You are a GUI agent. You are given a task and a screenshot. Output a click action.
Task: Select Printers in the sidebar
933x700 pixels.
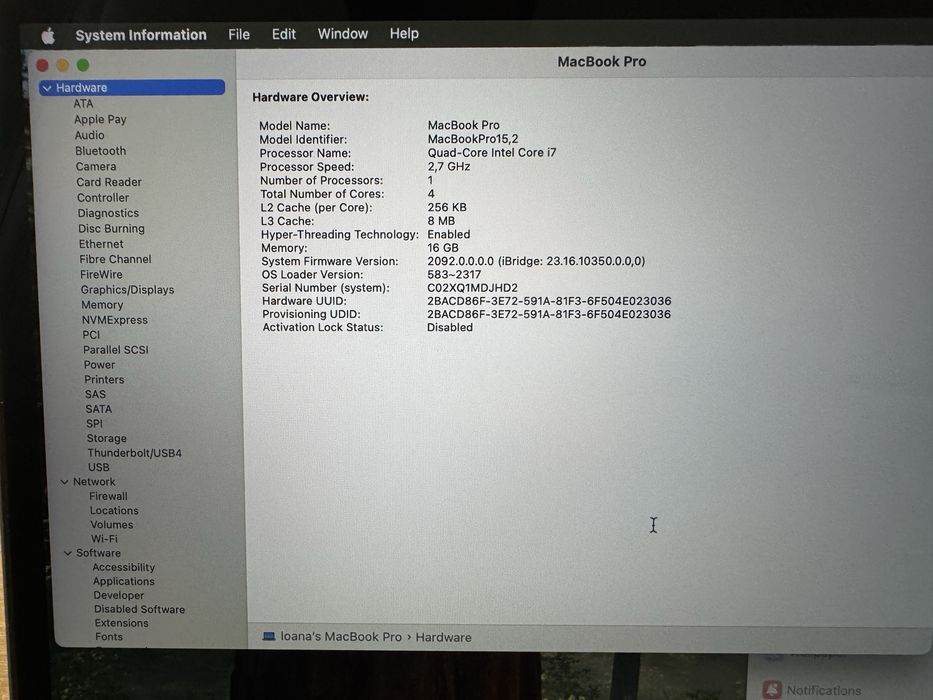tap(104, 380)
